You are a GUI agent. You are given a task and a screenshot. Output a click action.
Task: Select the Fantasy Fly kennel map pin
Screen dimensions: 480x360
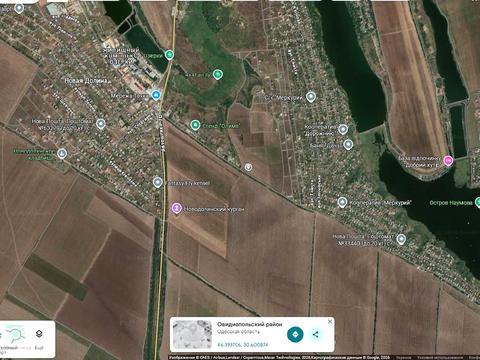point(158,182)
